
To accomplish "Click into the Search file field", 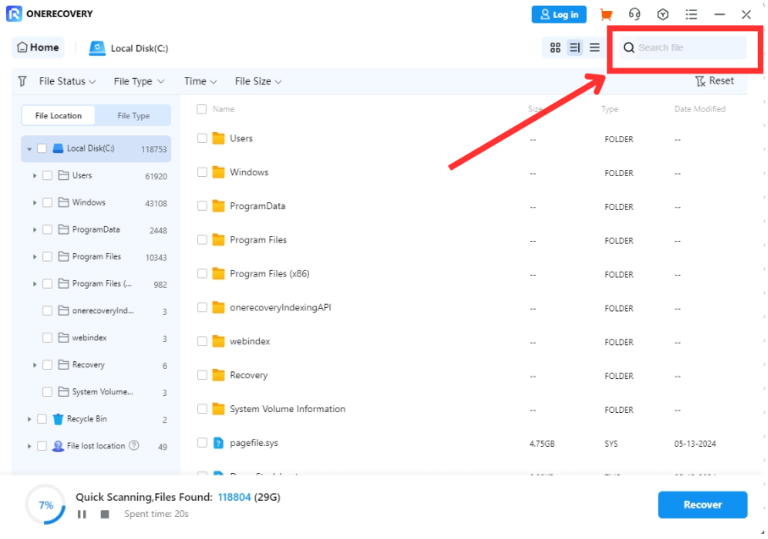I will [x=683, y=48].
